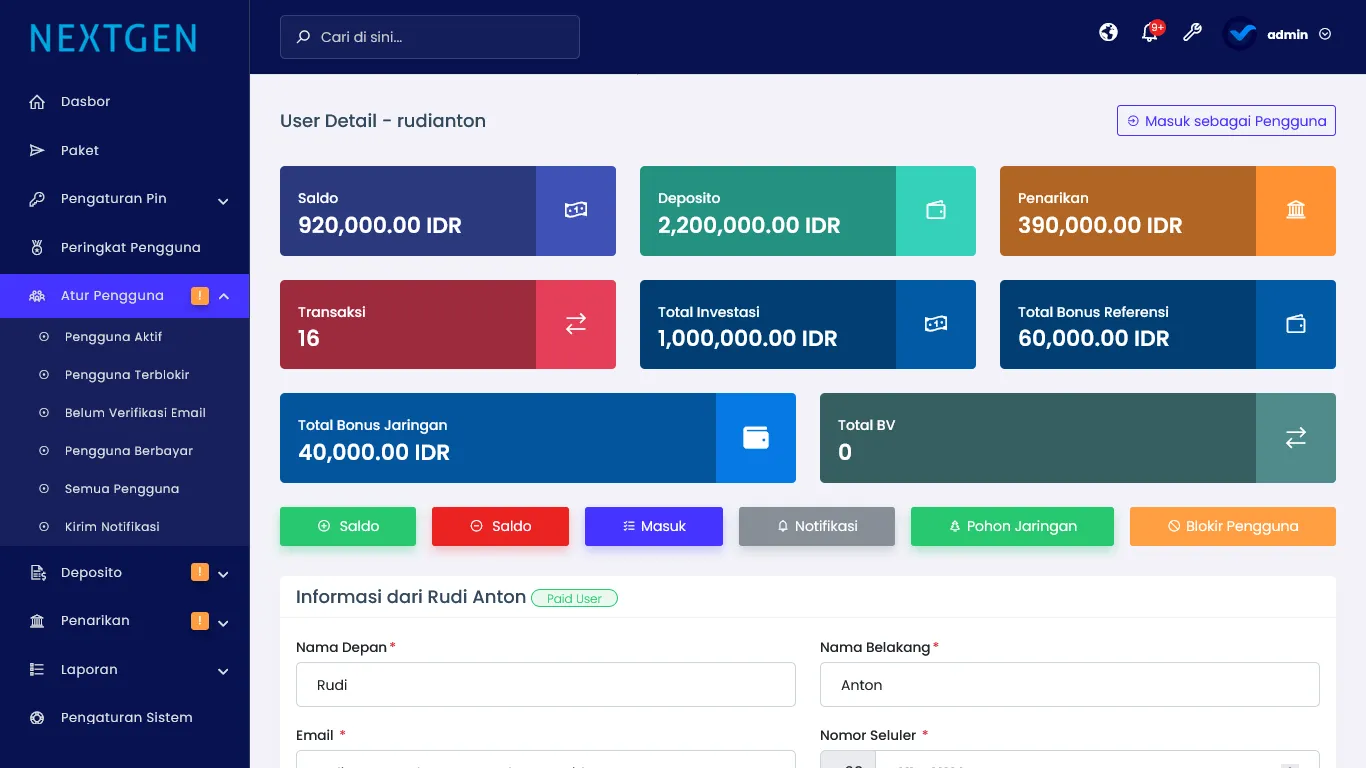Click the admin avatar logo

point(1240,34)
